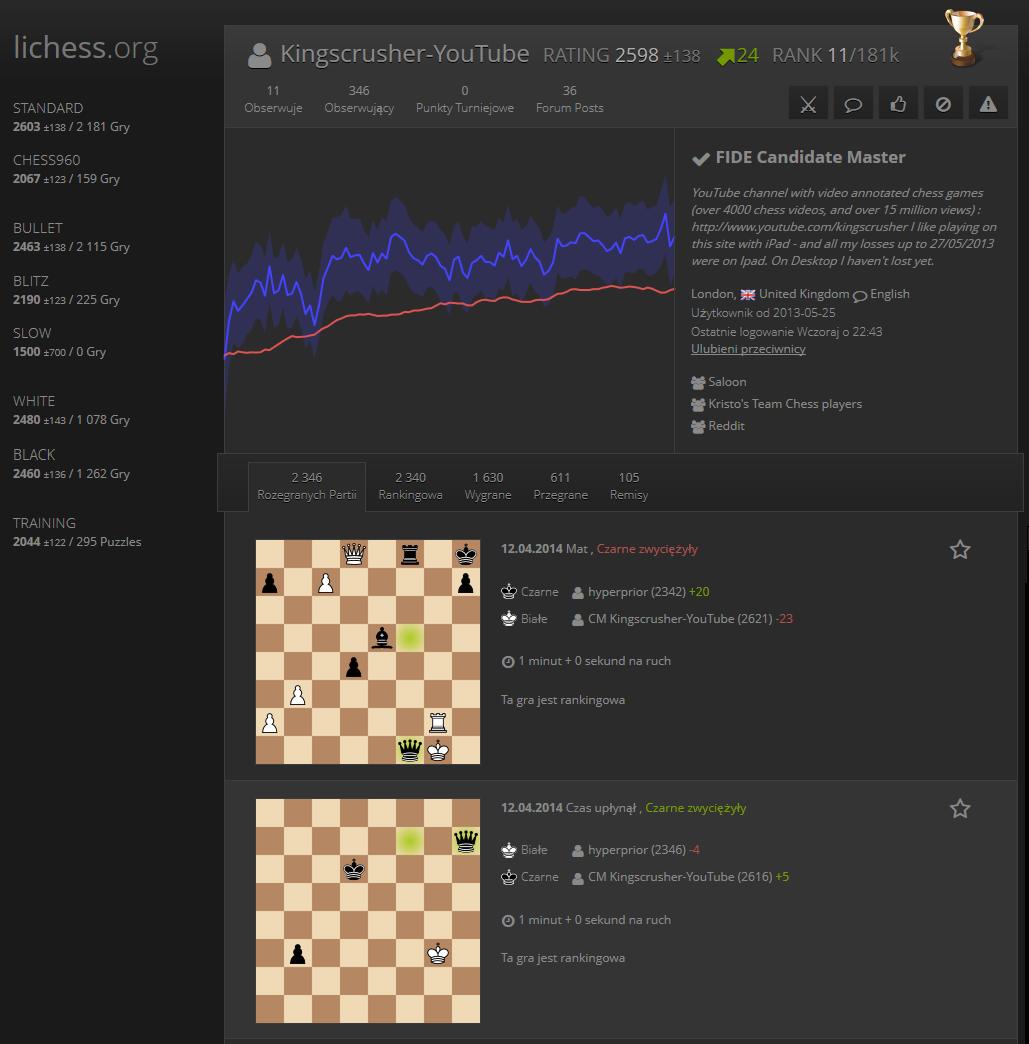This screenshot has width=1029, height=1044.
Task: Show the Remisy tab
Action: click(629, 486)
